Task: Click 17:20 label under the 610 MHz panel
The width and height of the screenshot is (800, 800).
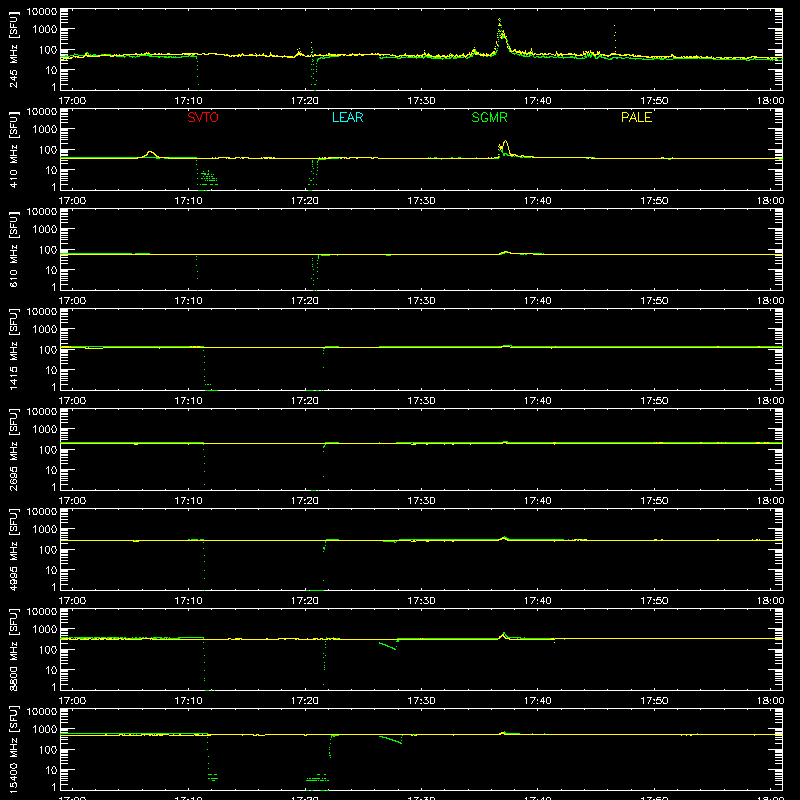Action: [305, 301]
